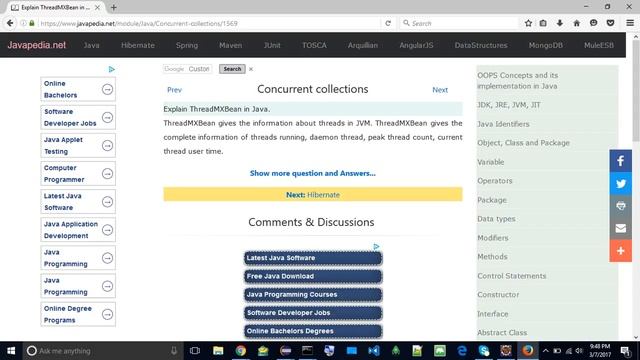Open JDK, JRE, JVM, JIT link
The height and width of the screenshot is (360, 640).
(x=509, y=105)
